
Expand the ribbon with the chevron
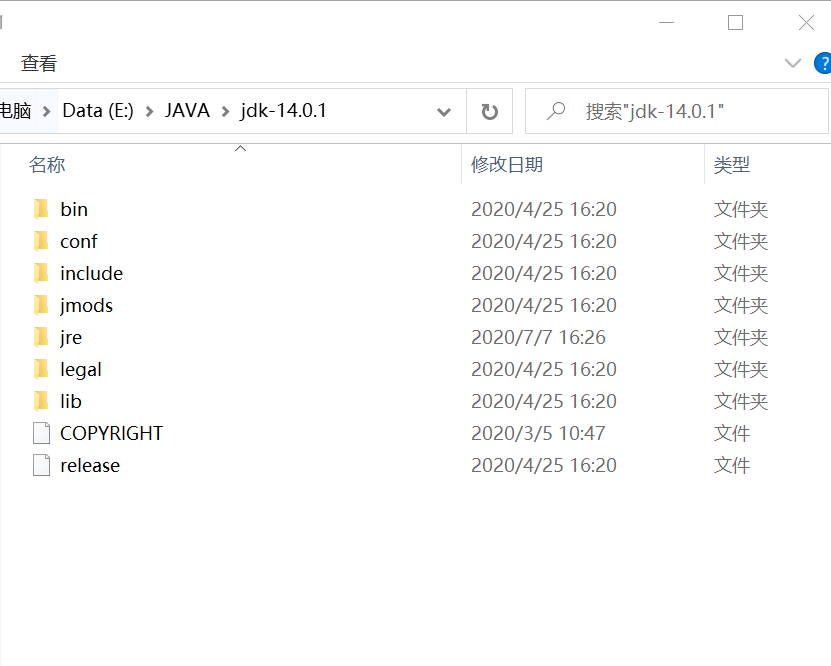tap(793, 63)
